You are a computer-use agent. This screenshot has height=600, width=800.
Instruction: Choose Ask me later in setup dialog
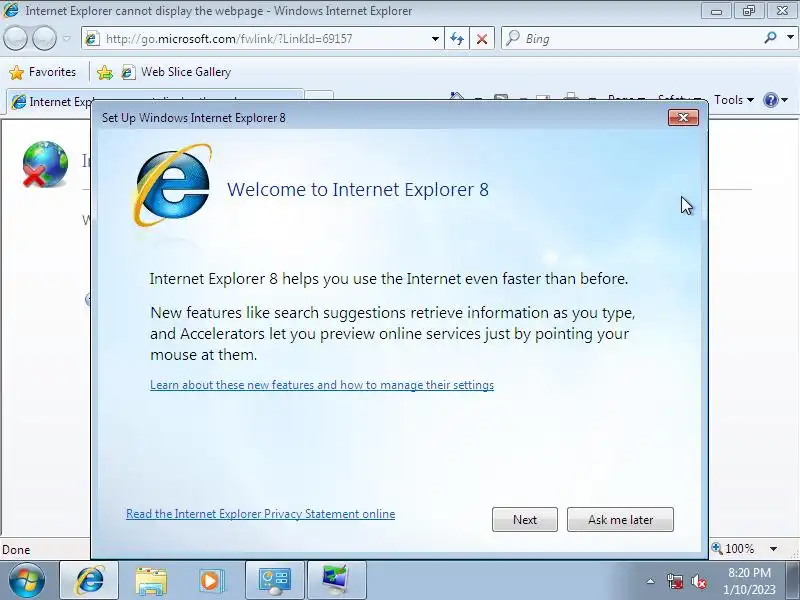[620, 519]
